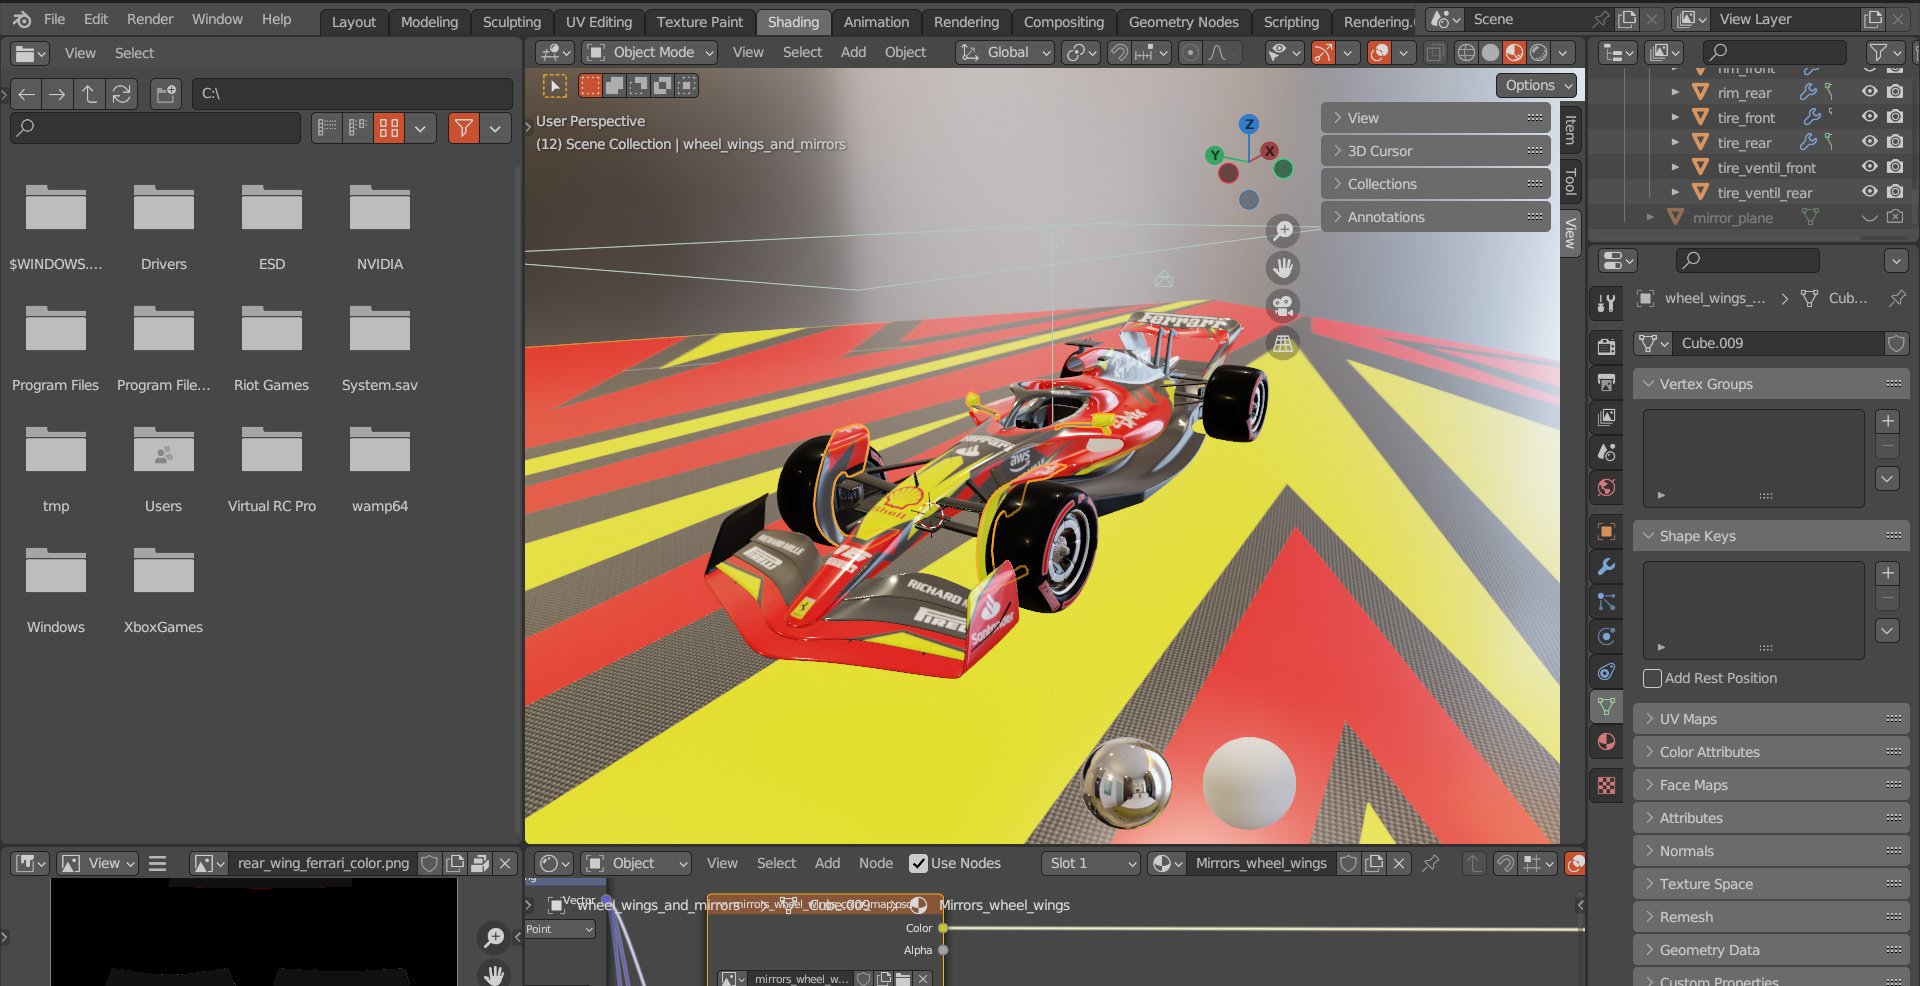The height and width of the screenshot is (986, 1920).
Task: Toggle viewport visibility of rim_rear
Action: tap(1869, 91)
